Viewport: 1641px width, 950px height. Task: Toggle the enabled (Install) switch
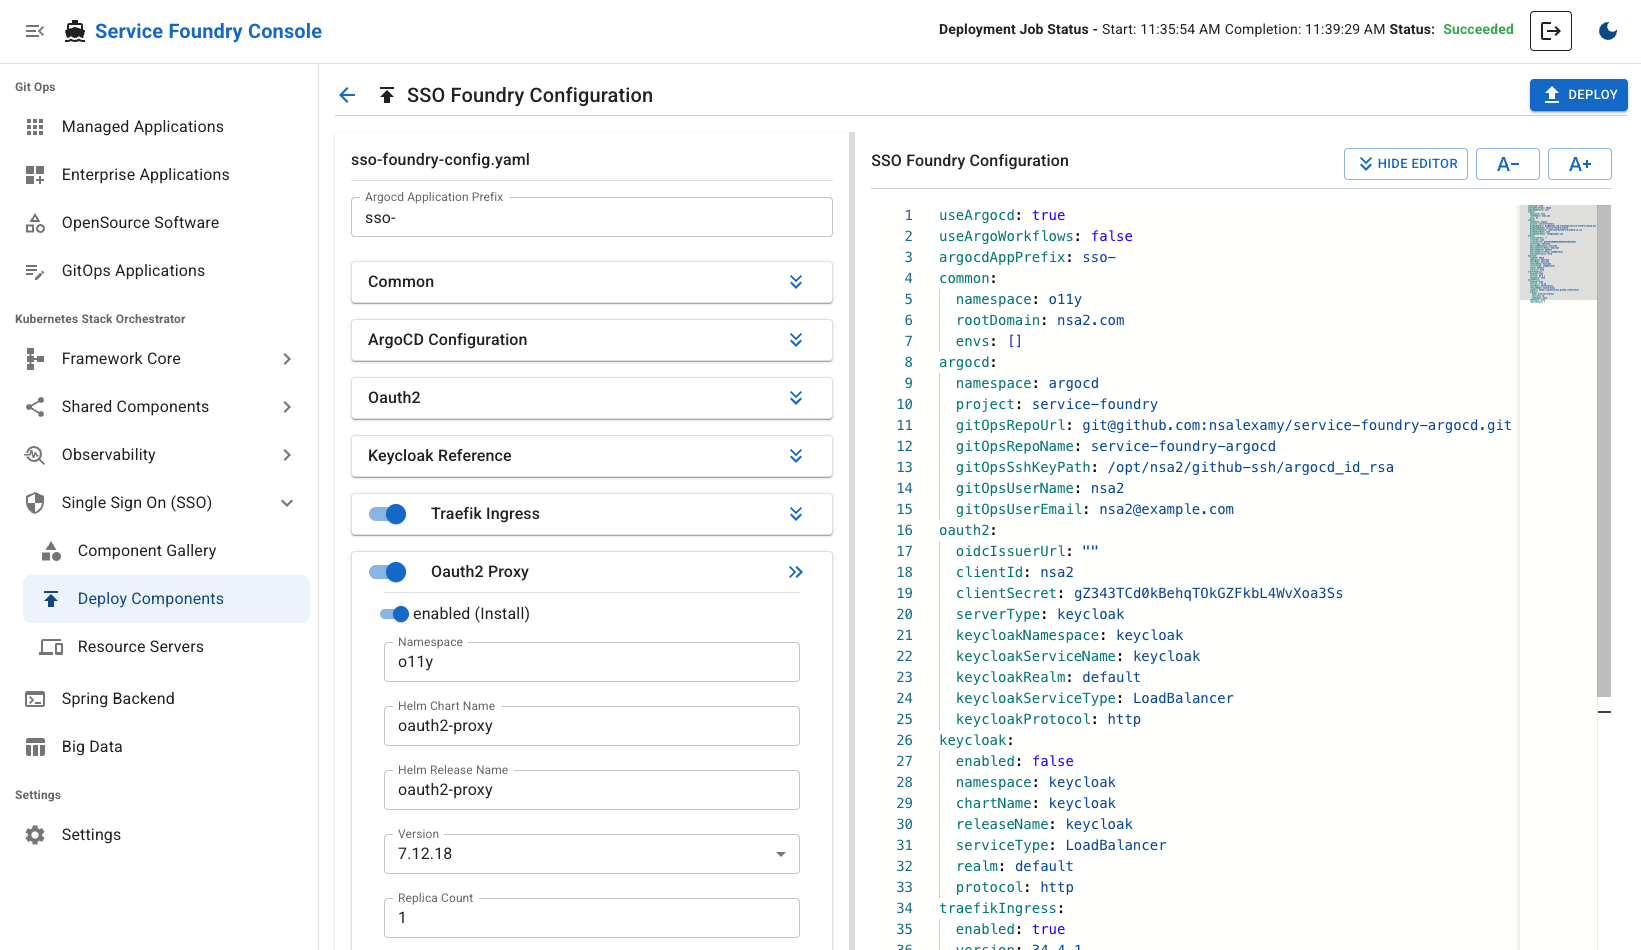[x=395, y=614]
